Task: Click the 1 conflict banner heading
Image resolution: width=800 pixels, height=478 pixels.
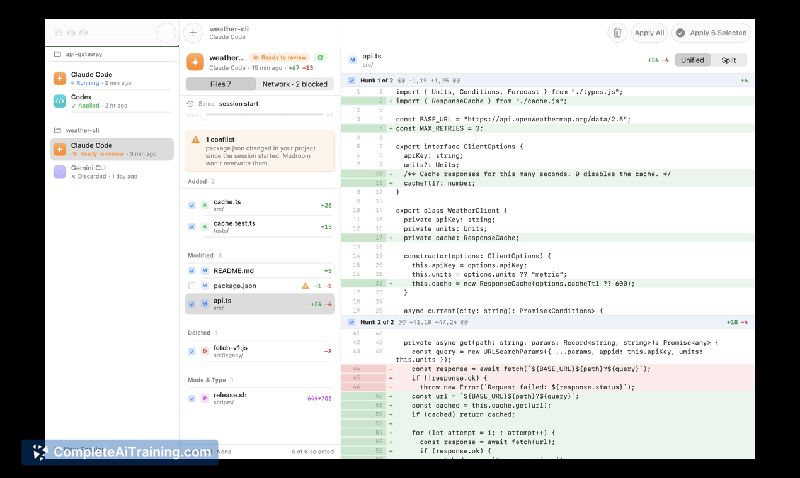Action: [220, 139]
